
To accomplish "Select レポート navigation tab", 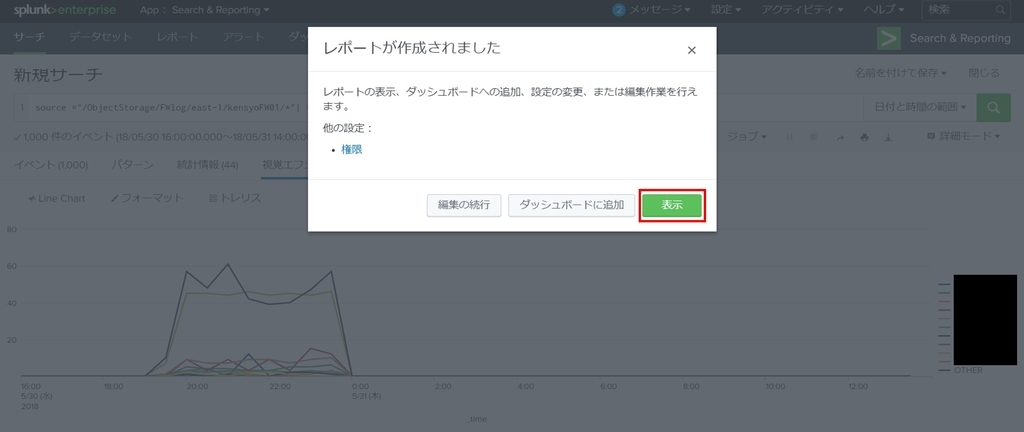I will (x=177, y=37).
